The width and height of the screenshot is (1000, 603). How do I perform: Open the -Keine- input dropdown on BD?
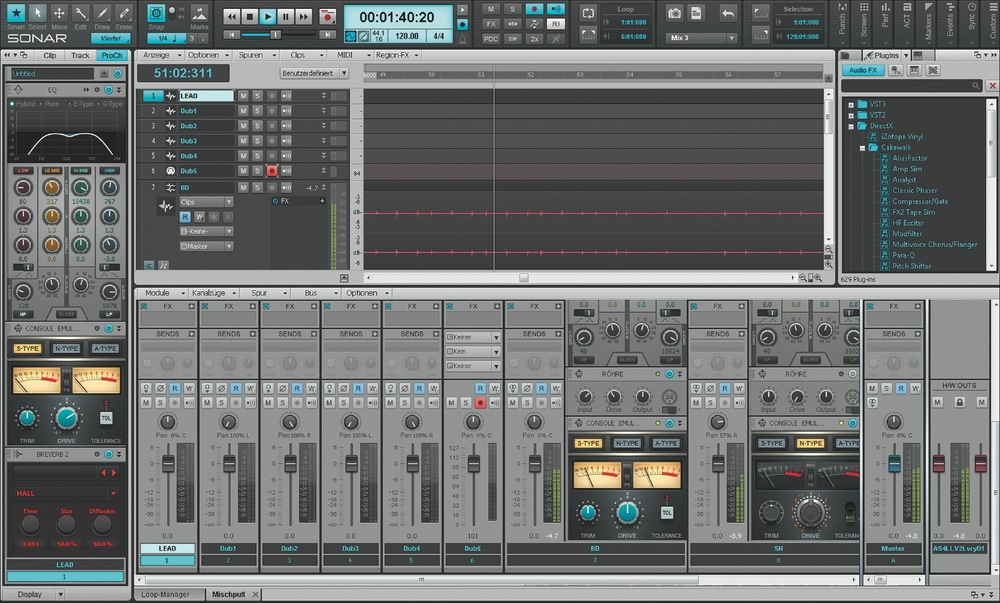(x=206, y=231)
